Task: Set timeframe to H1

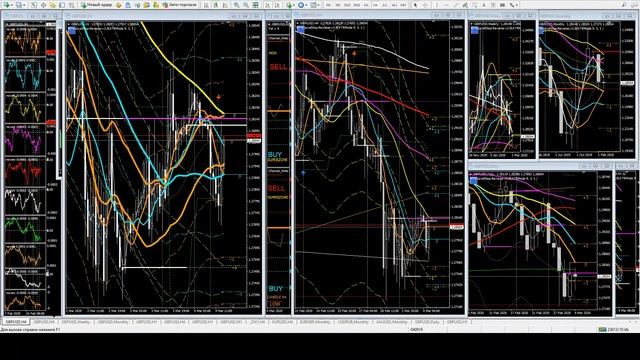Action: pyautogui.click(x=366, y=5)
